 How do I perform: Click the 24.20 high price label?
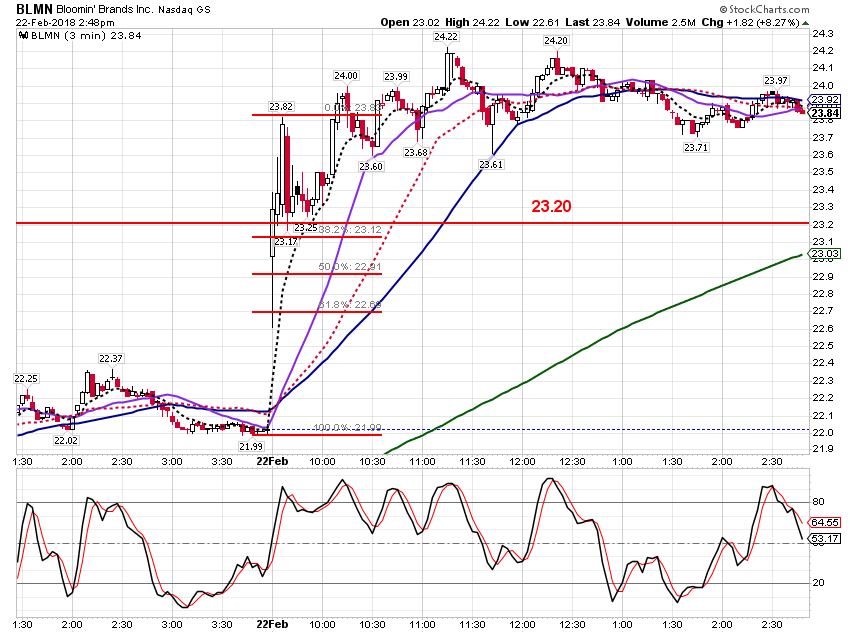click(x=556, y=41)
